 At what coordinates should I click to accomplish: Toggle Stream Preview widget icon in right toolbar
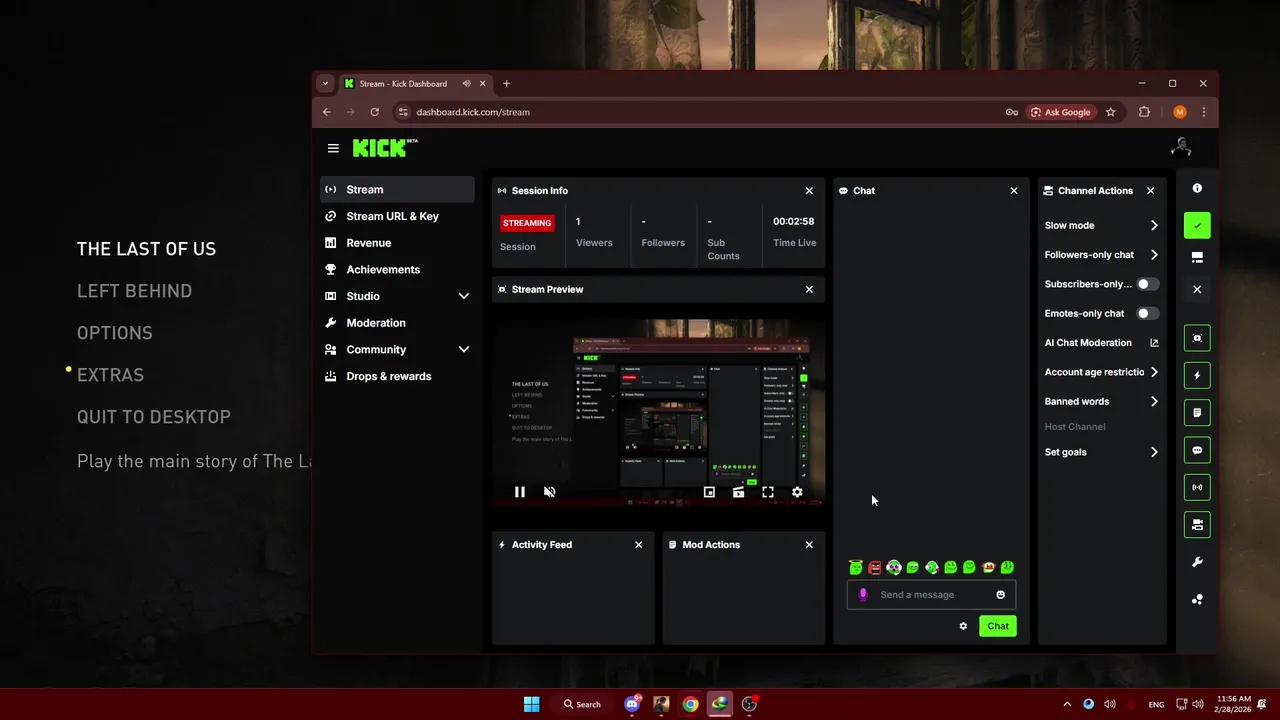coord(1197,338)
